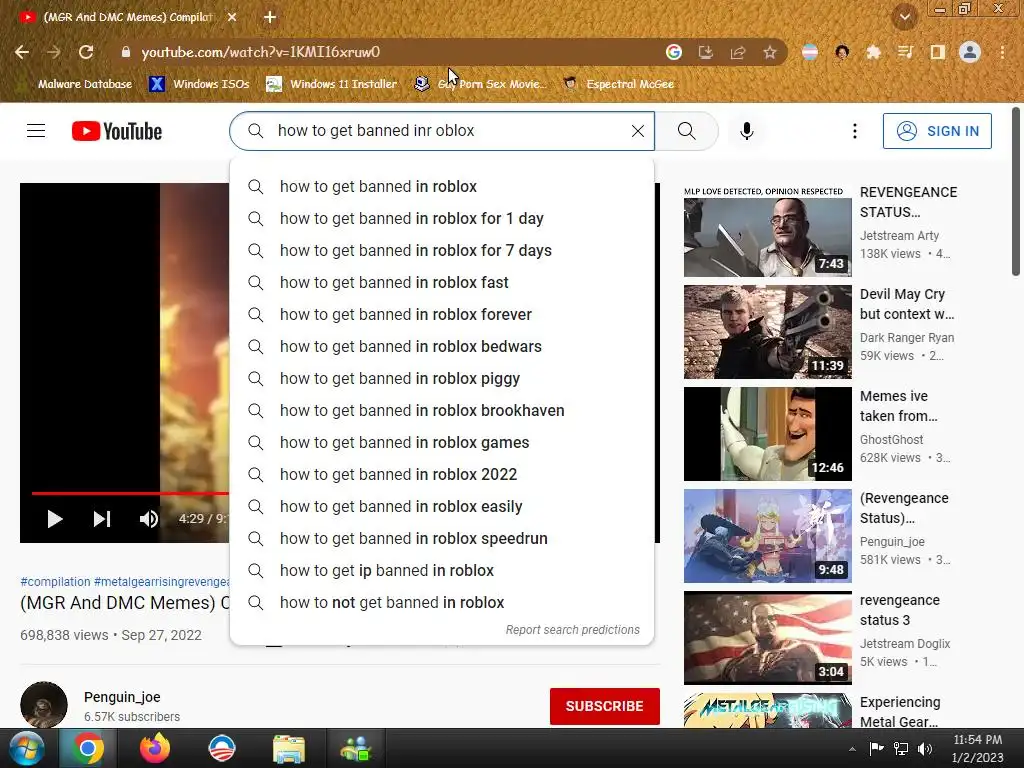Open the Windows ISOs bookmark
This screenshot has width=1024, height=768.
(200, 84)
